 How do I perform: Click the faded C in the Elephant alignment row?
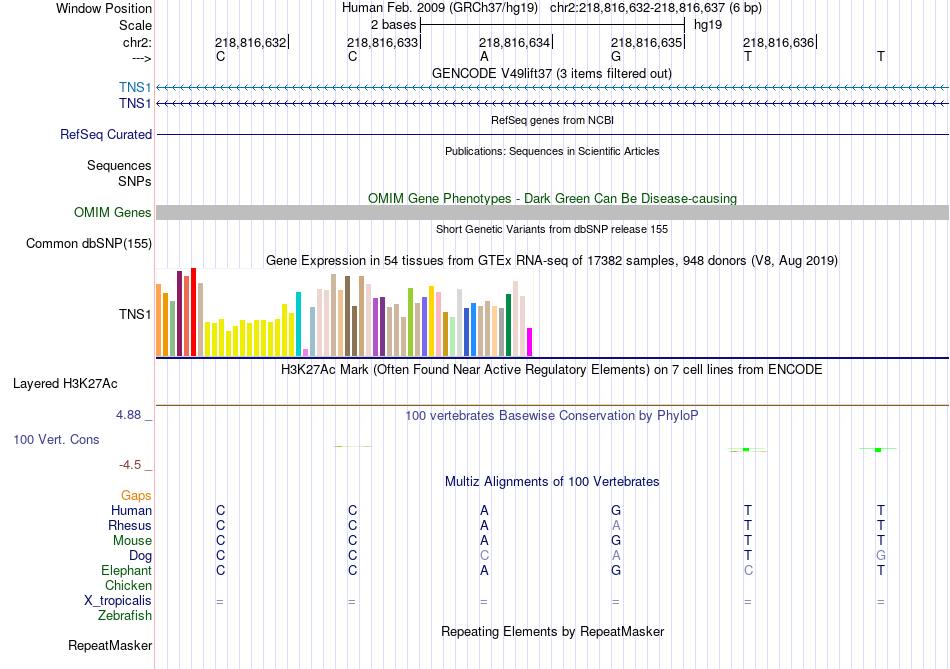(748, 570)
